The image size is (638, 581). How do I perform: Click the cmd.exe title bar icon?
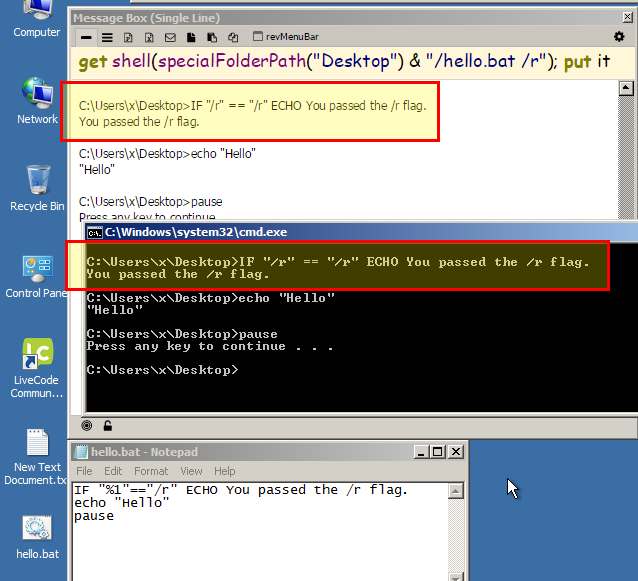94,233
